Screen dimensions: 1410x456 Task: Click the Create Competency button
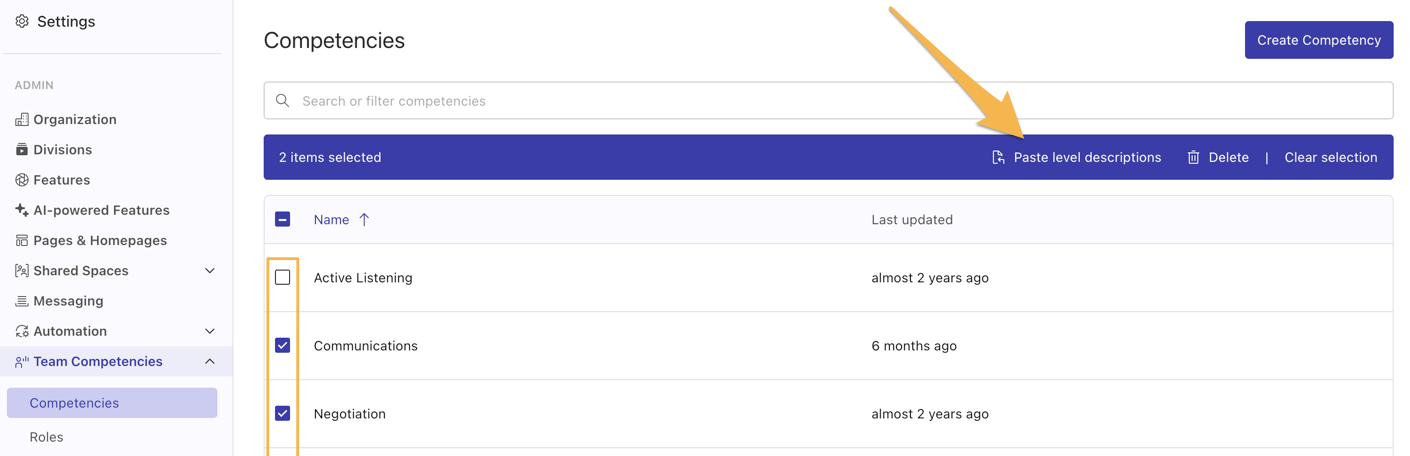pyautogui.click(x=1318, y=40)
